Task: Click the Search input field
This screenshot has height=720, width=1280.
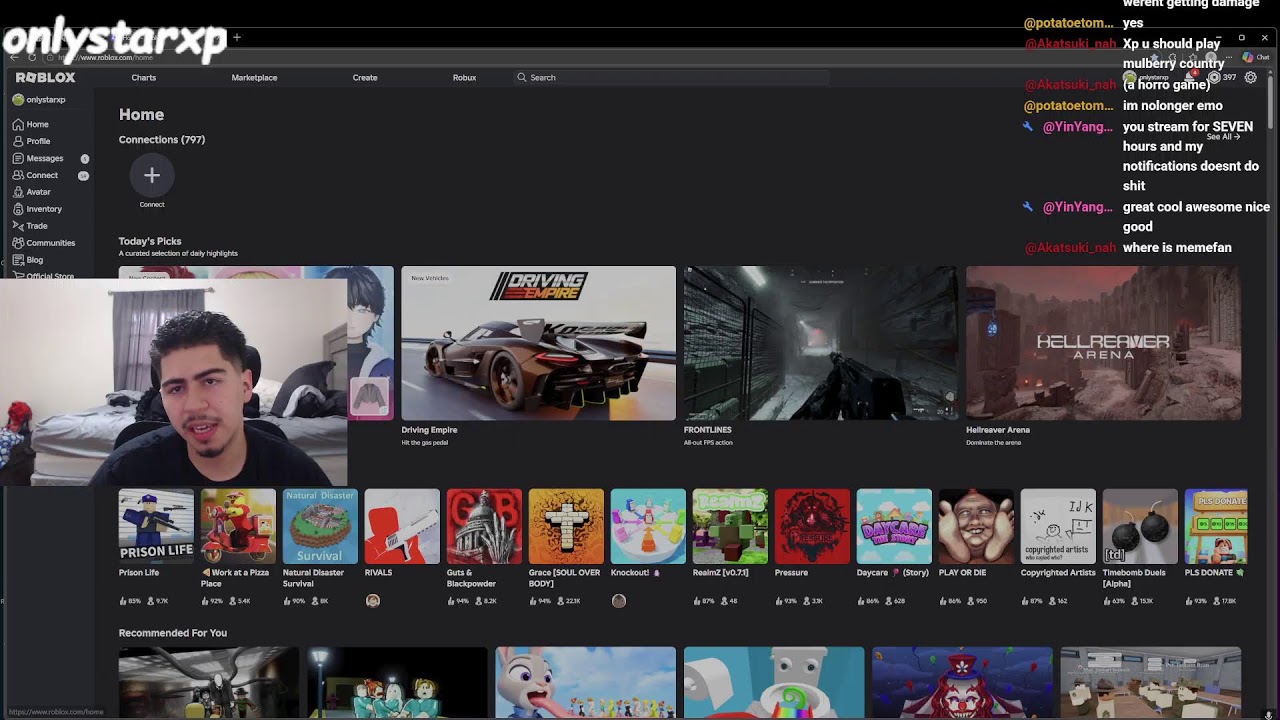Action: point(670,77)
